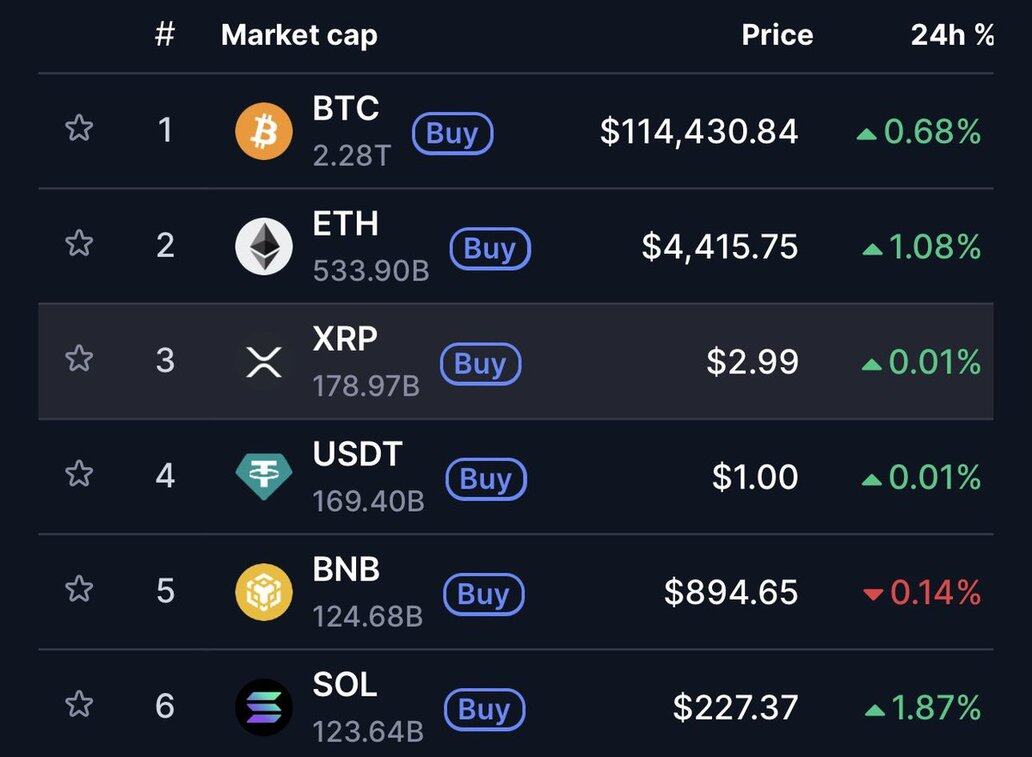Favorite XRP with its star icon
The height and width of the screenshot is (757, 1032).
pyautogui.click(x=79, y=358)
